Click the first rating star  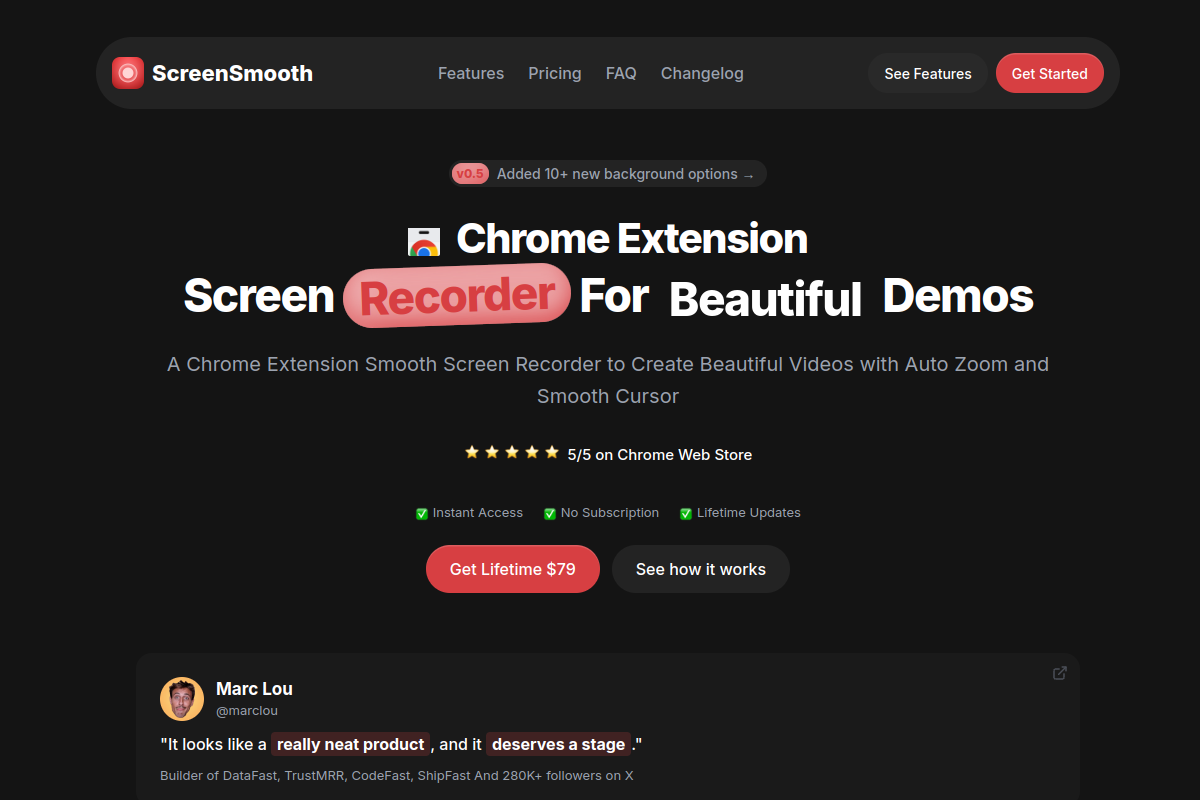click(x=472, y=452)
